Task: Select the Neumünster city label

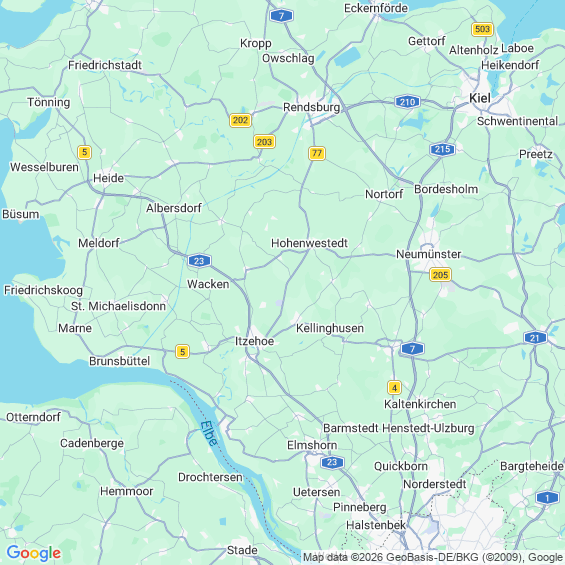Action: click(x=428, y=254)
